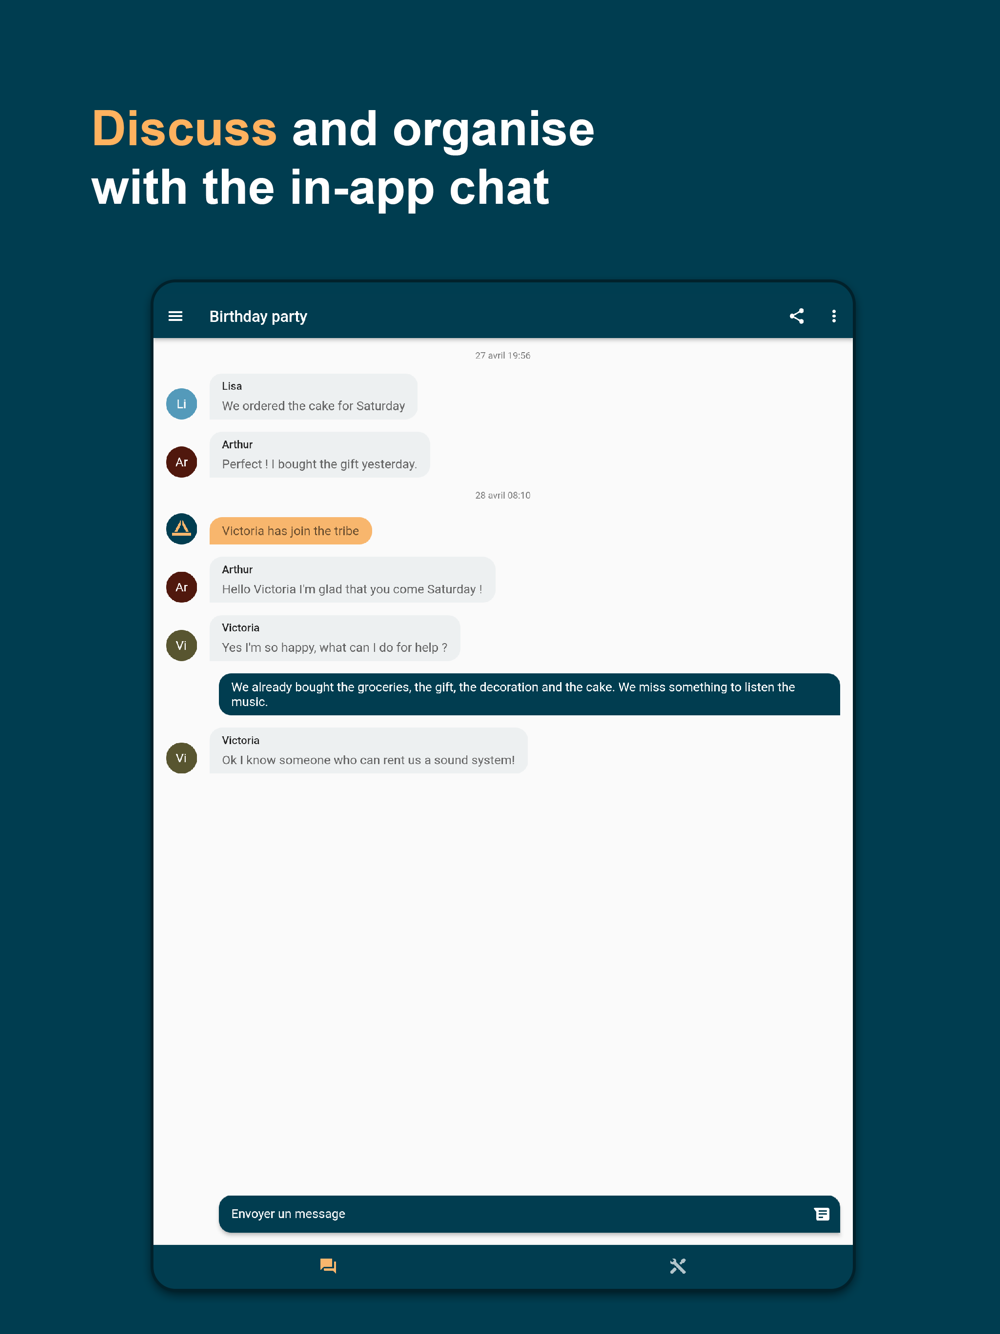Click Lisa's blue avatar

tap(181, 404)
